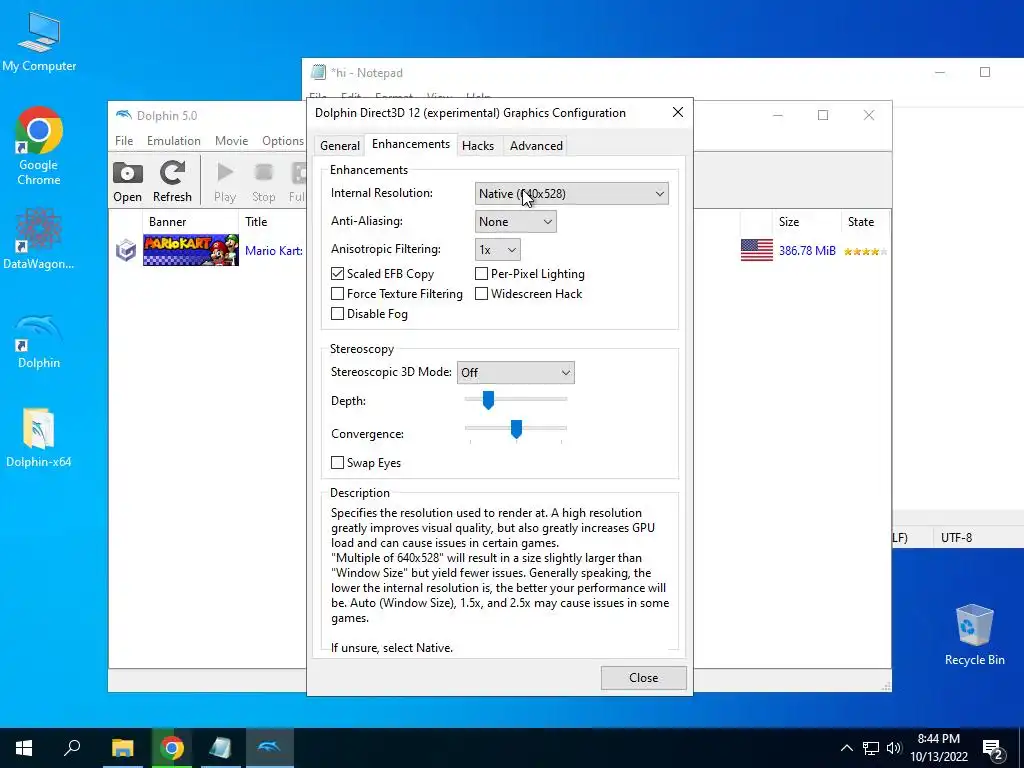Open the Anti-Aliasing dropdown
This screenshot has width=1024, height=768.
coord(515,221)
